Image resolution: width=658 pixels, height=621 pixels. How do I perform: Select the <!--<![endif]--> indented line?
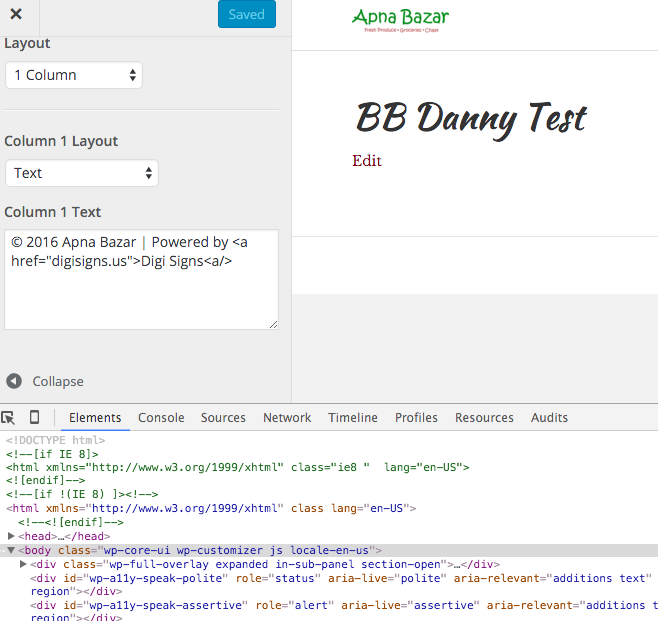coord(70,522)
